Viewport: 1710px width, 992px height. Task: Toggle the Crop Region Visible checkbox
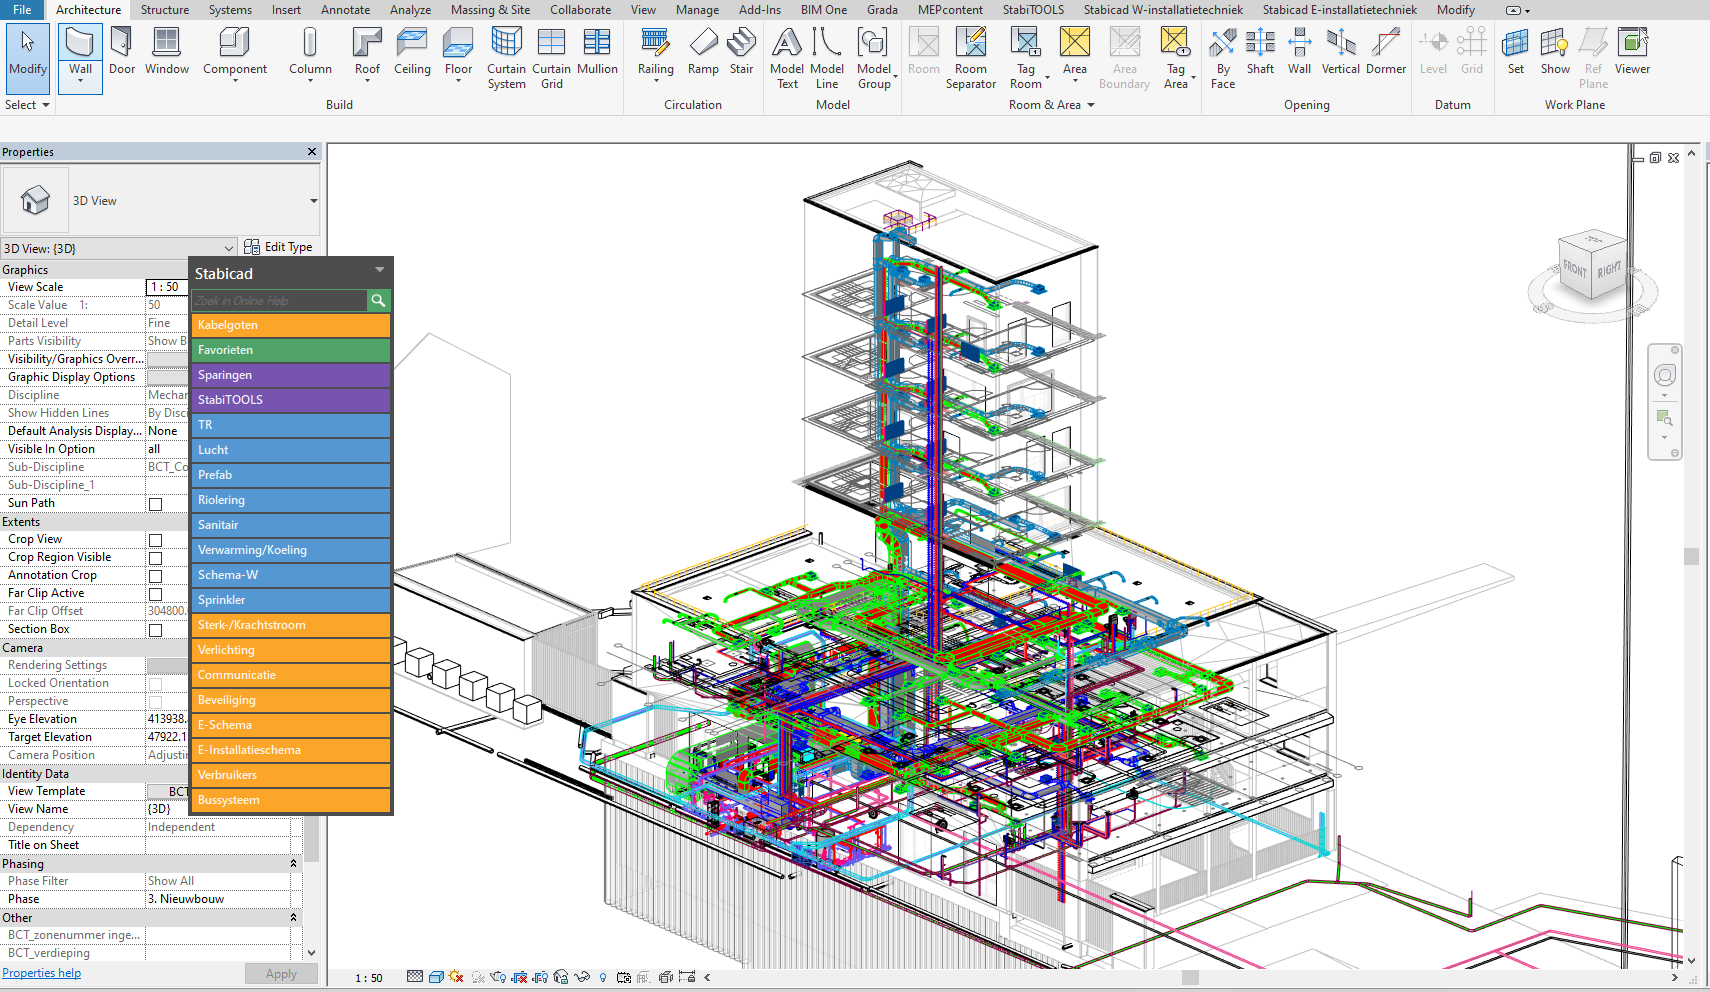pos(155,558)
